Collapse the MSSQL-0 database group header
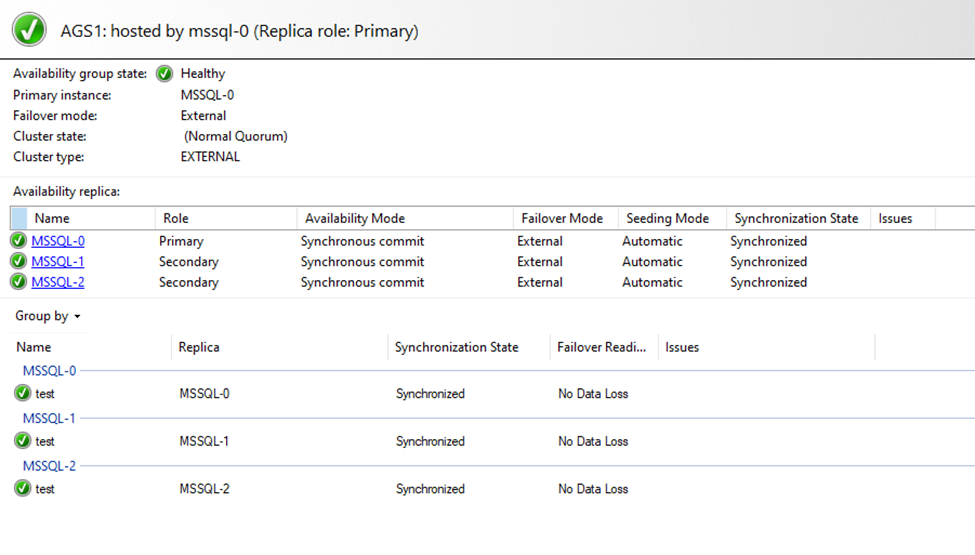This screenshot has width=975, height=555. point(49,371)
